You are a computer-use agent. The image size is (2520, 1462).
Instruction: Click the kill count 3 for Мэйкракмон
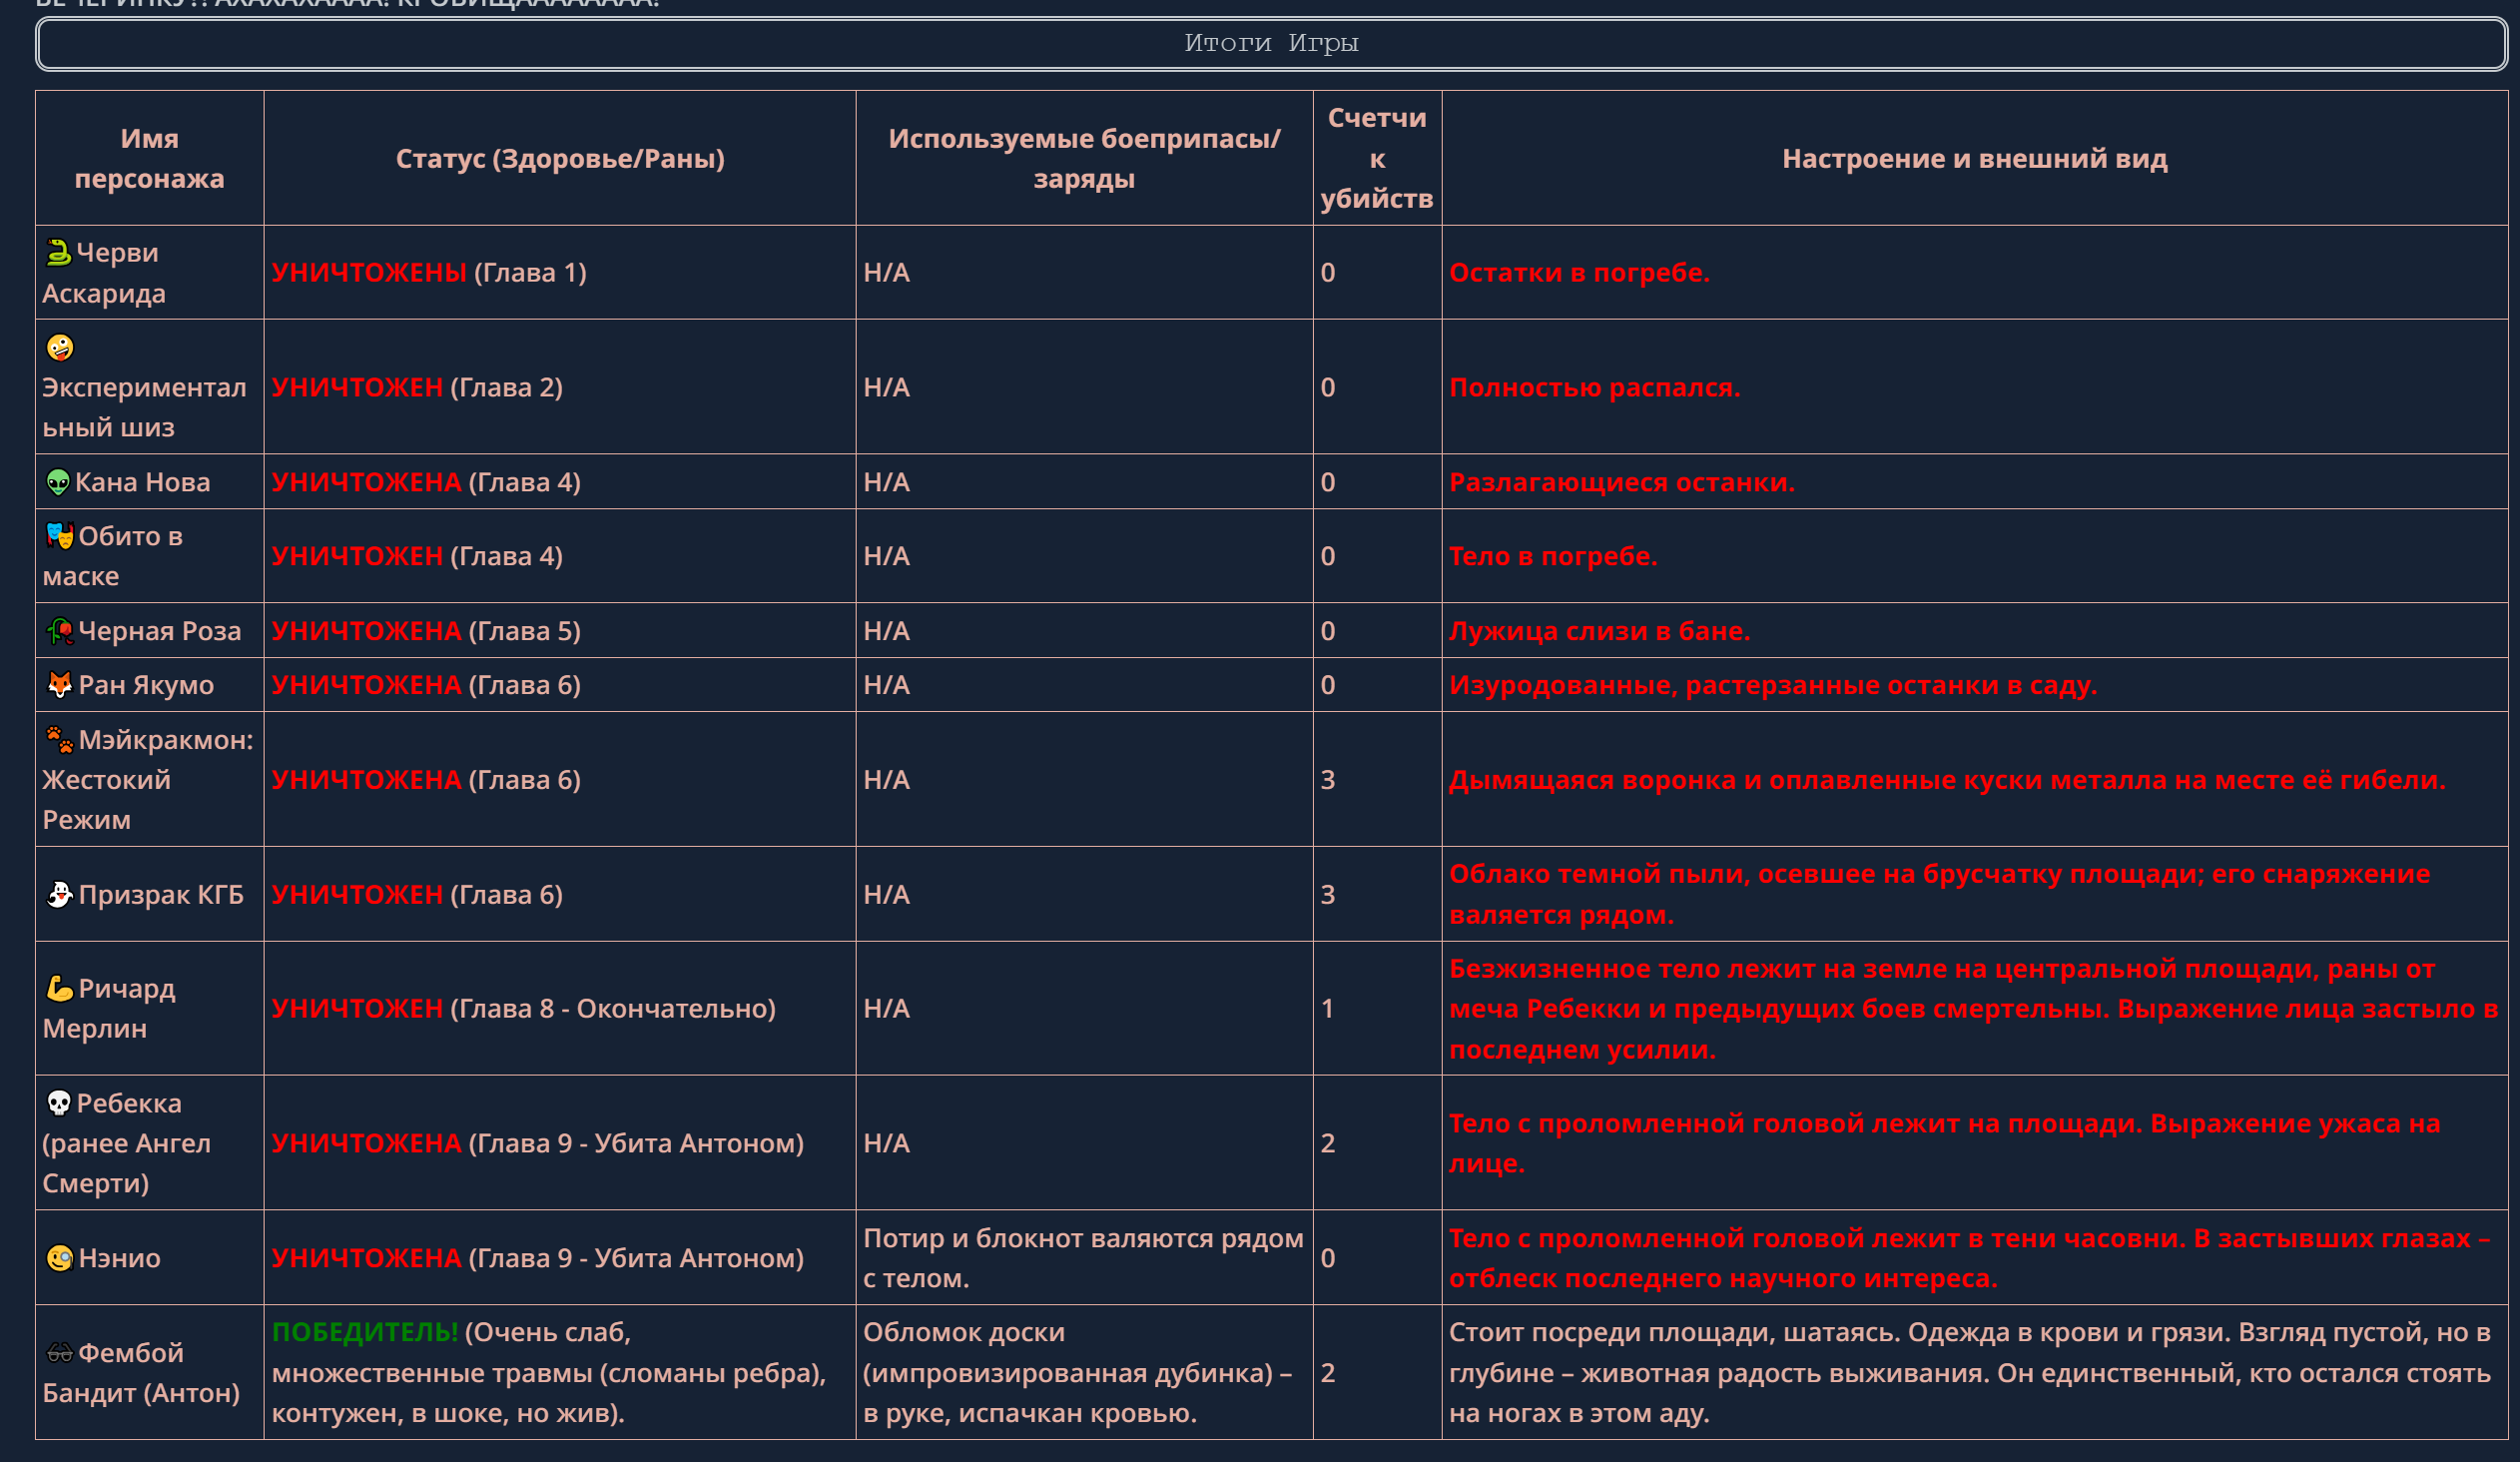coord(1328,780)
